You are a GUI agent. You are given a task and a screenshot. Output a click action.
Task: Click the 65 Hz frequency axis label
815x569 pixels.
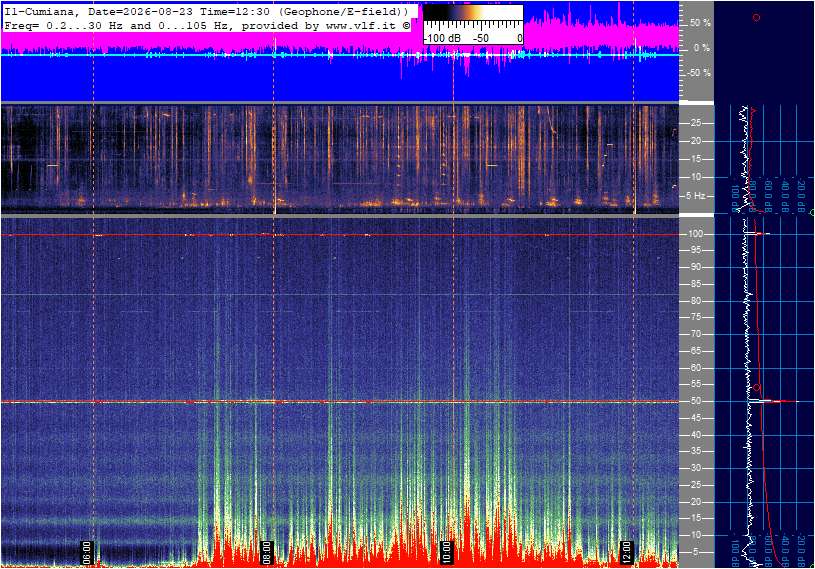tap(695, 351)
